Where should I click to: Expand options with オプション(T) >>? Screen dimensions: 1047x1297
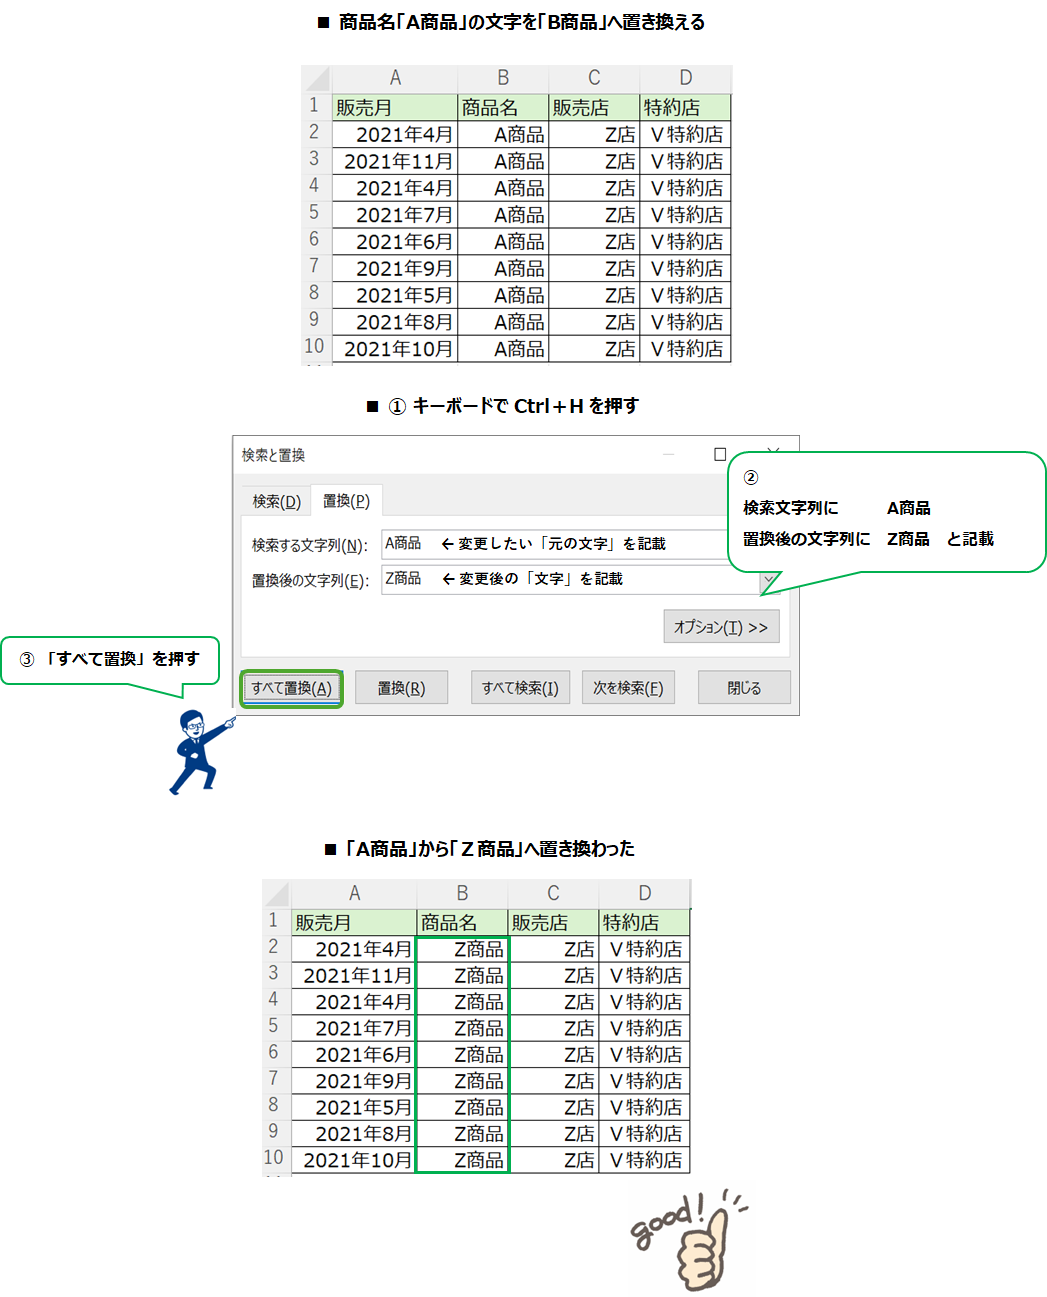coord(720,627)
